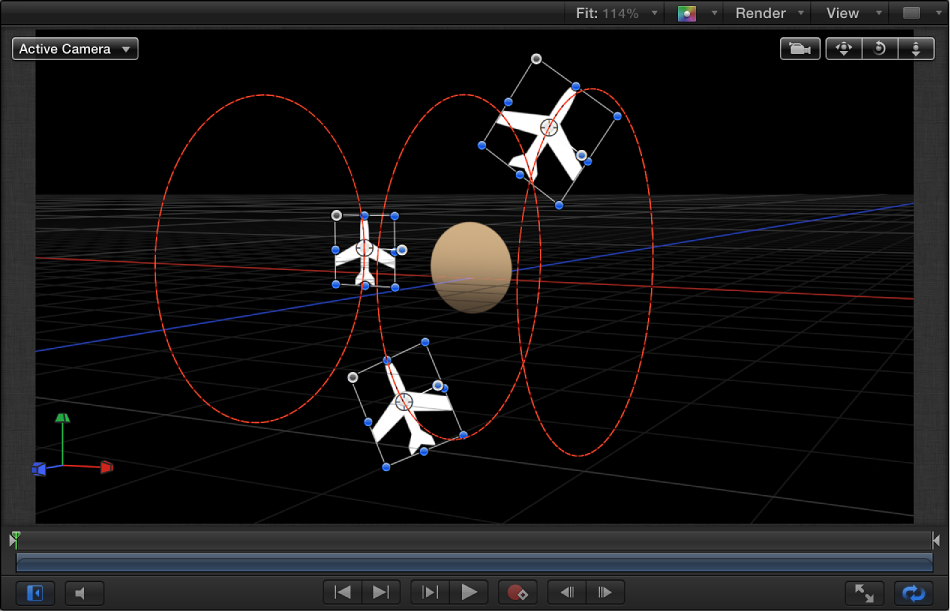Select the Dolly 3D view tool

917,48
